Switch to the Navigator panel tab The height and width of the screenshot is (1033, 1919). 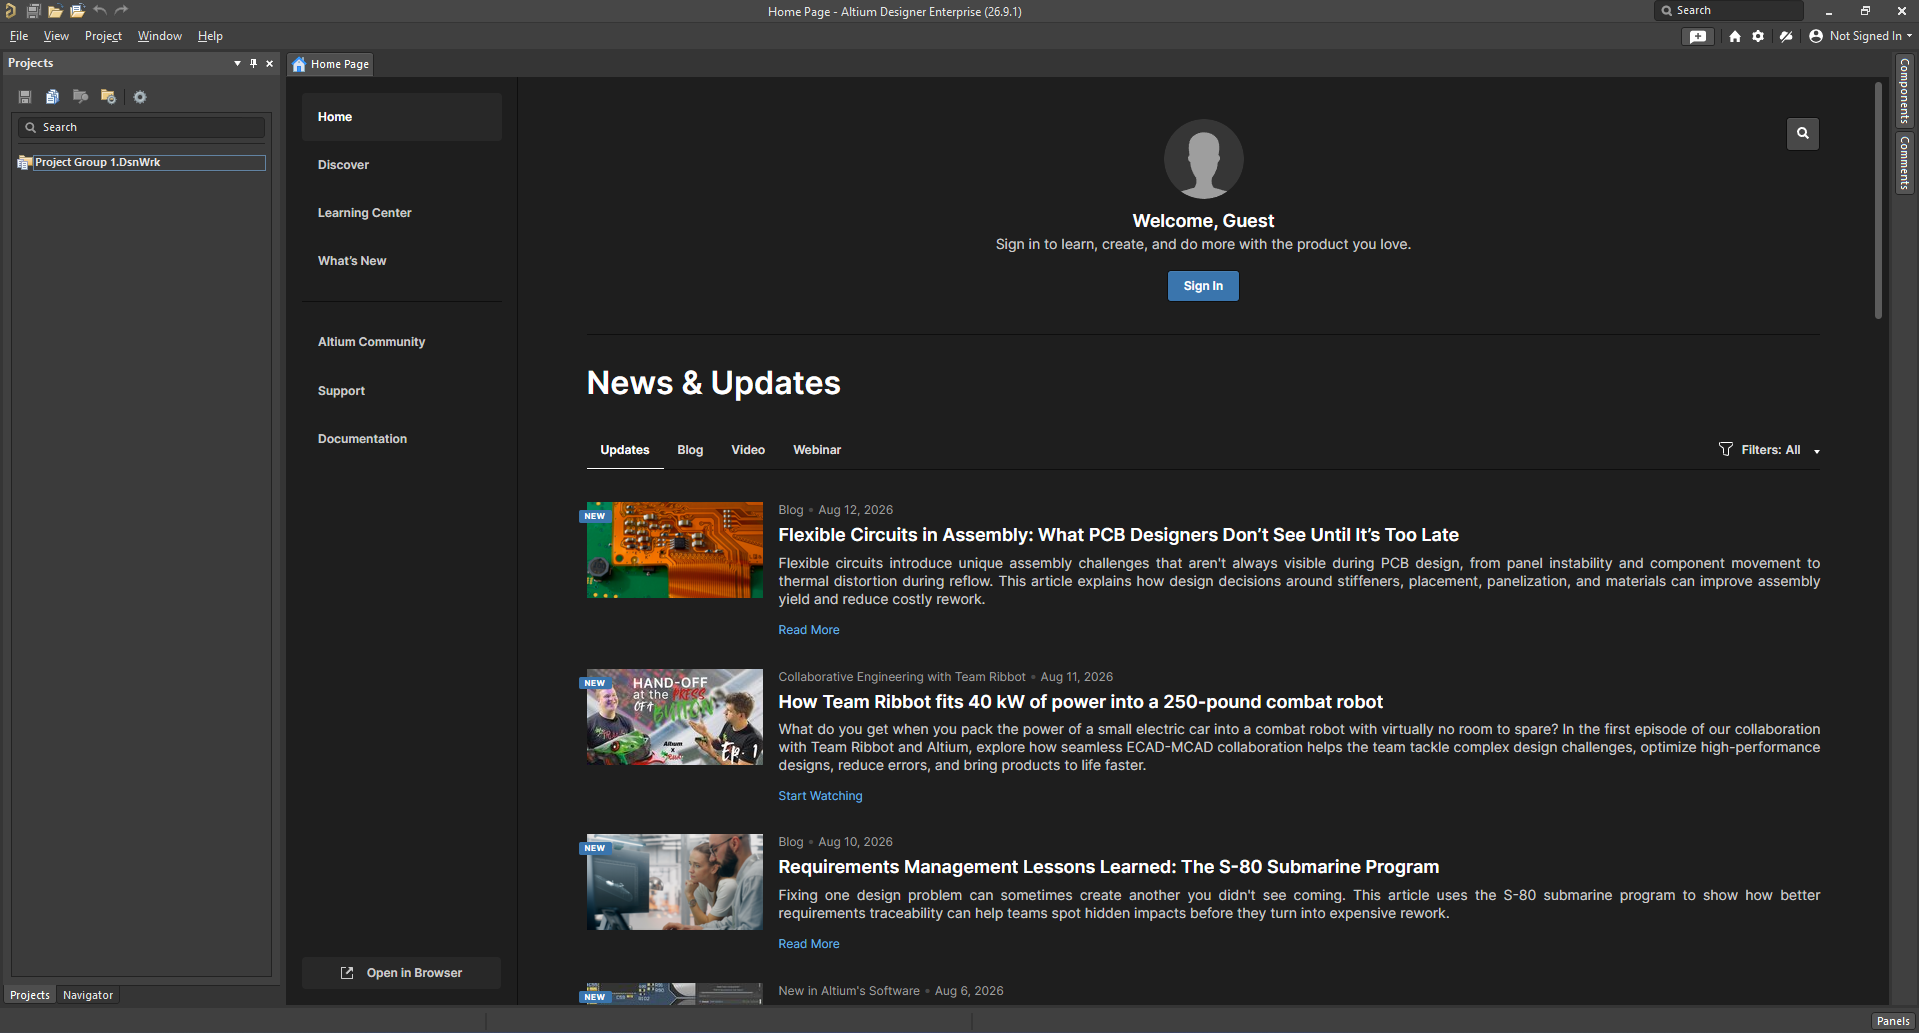[x=88, y=995]
